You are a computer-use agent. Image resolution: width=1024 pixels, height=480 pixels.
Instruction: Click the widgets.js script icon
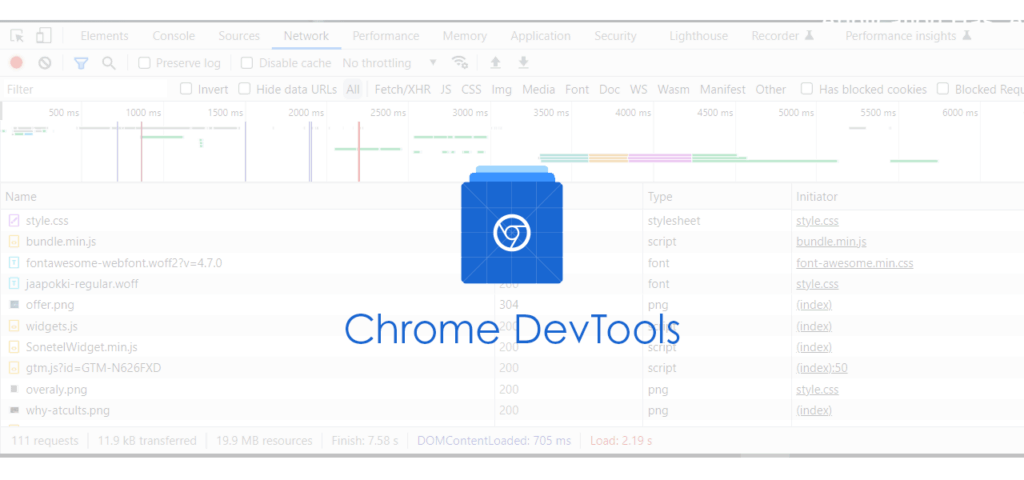coord(14,326)
